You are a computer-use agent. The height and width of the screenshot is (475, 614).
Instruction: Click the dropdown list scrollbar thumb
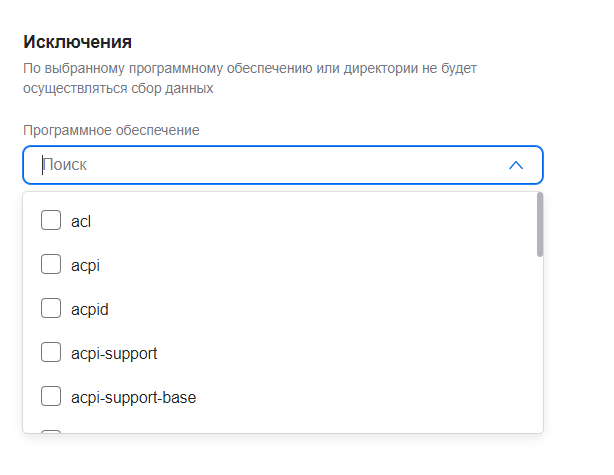(x=540, y=224)
